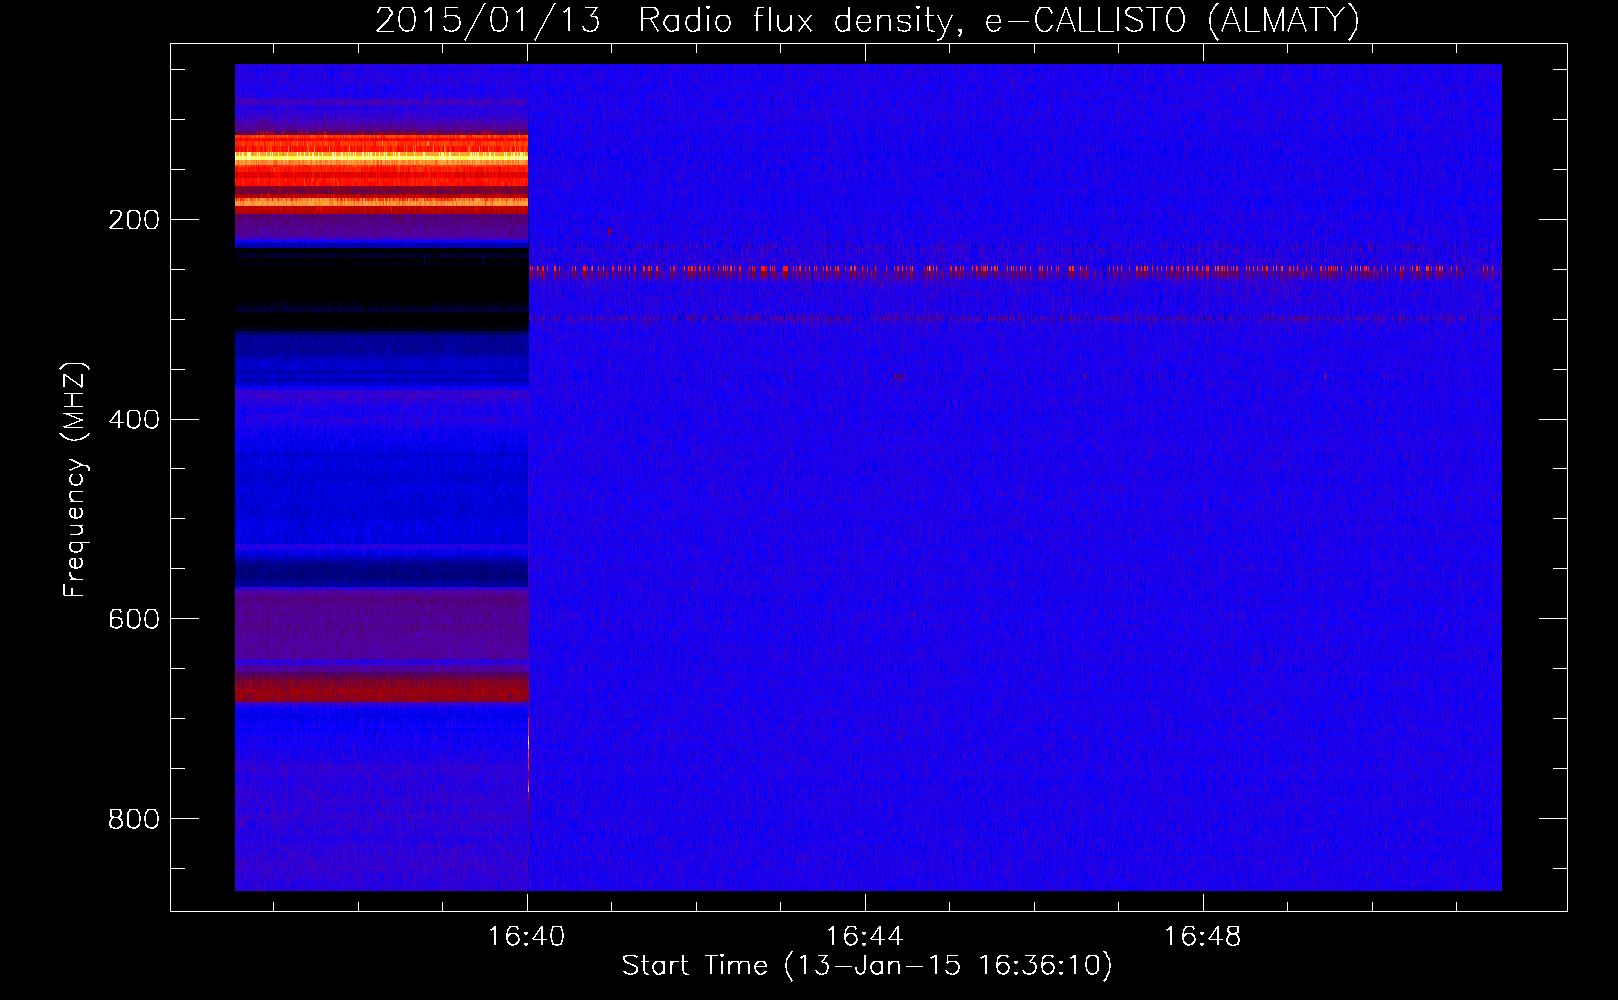Click the 16:40 time tick label
This screenshot has width=1618, height=1000.
click(526, 937)
